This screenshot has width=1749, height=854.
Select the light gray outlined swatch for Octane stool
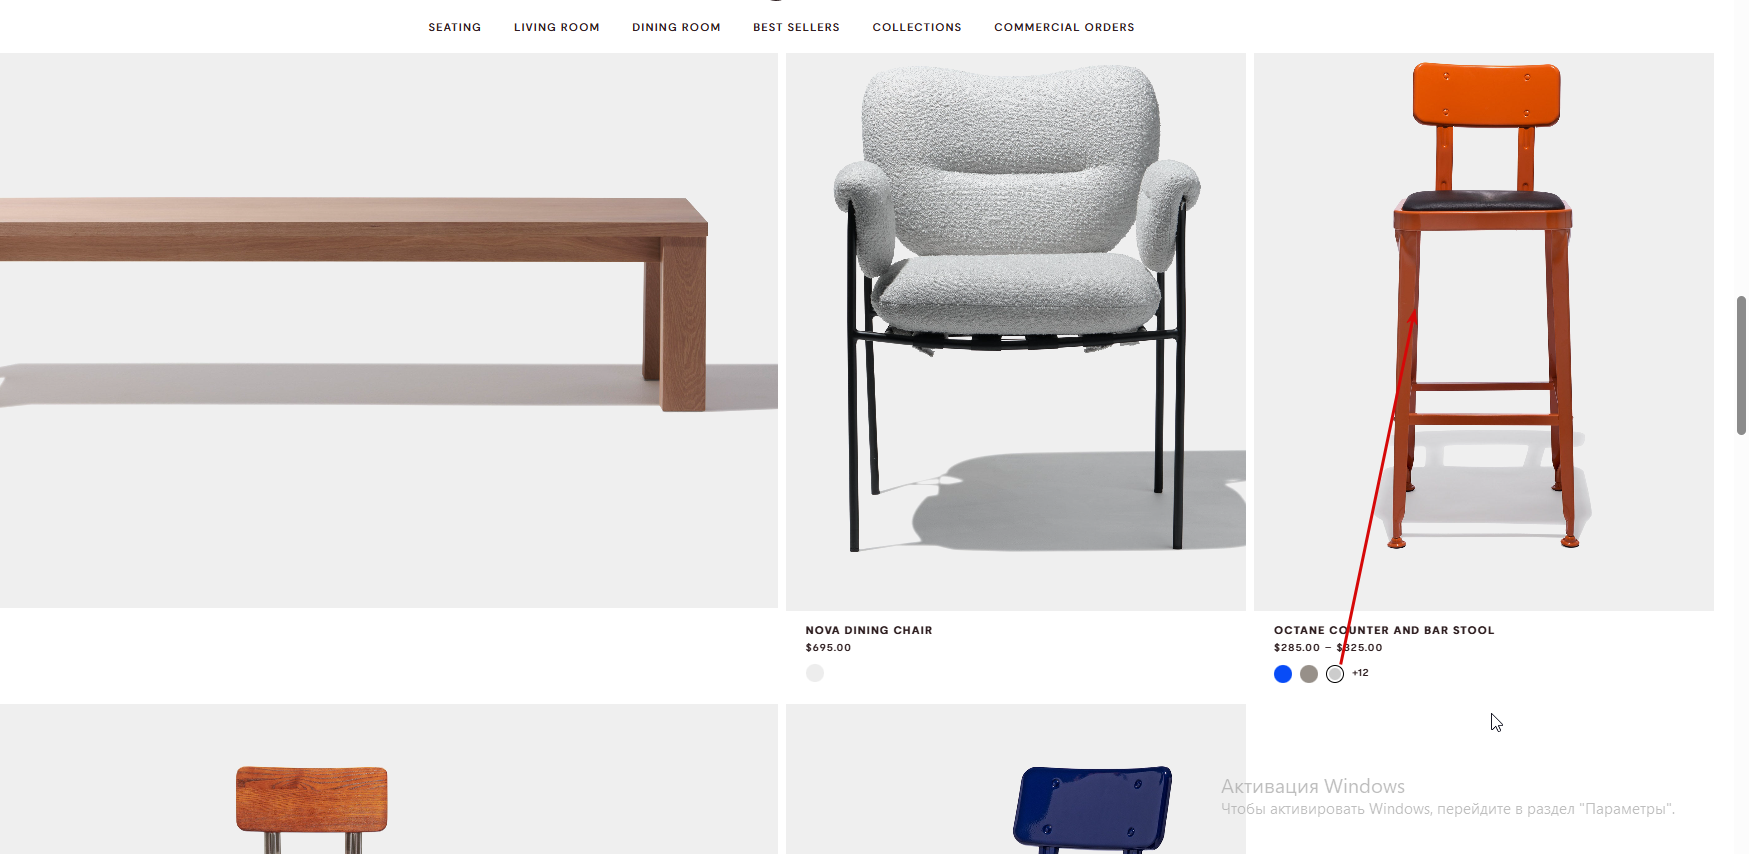point(1335,674)
